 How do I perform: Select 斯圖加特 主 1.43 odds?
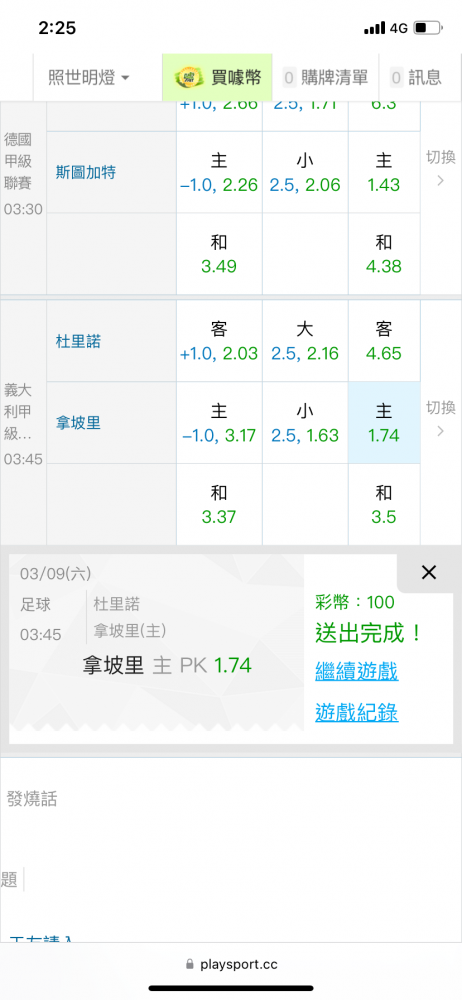pos(384,172)
